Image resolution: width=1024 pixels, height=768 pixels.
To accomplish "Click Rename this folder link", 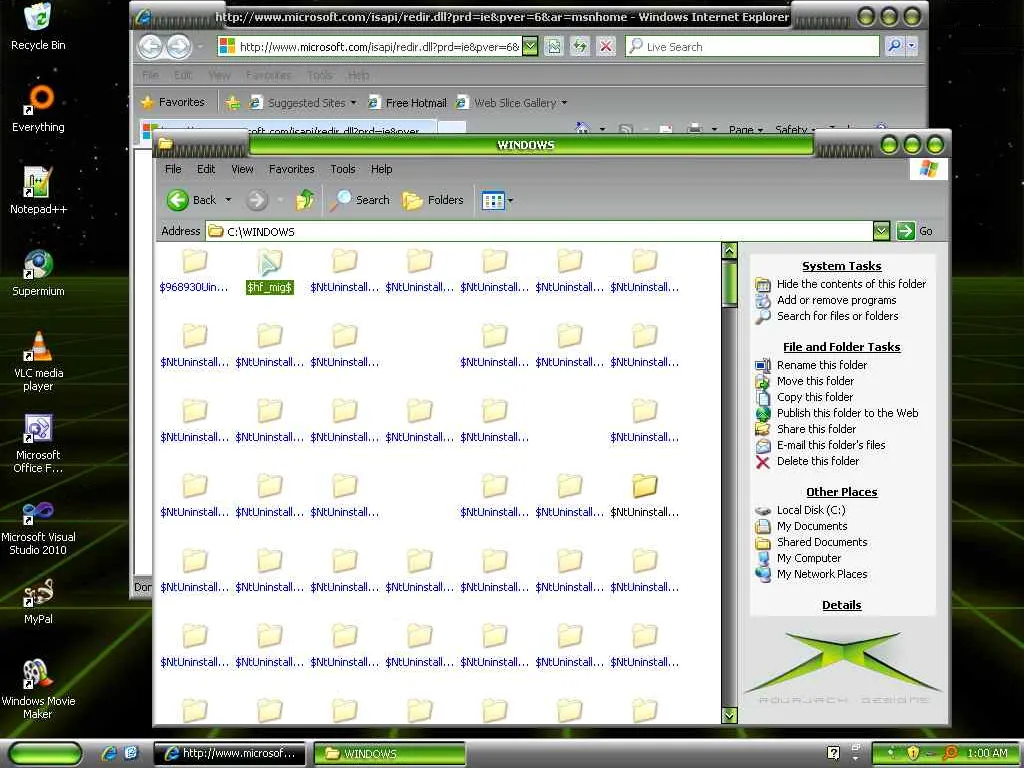I will click(822, 365).
